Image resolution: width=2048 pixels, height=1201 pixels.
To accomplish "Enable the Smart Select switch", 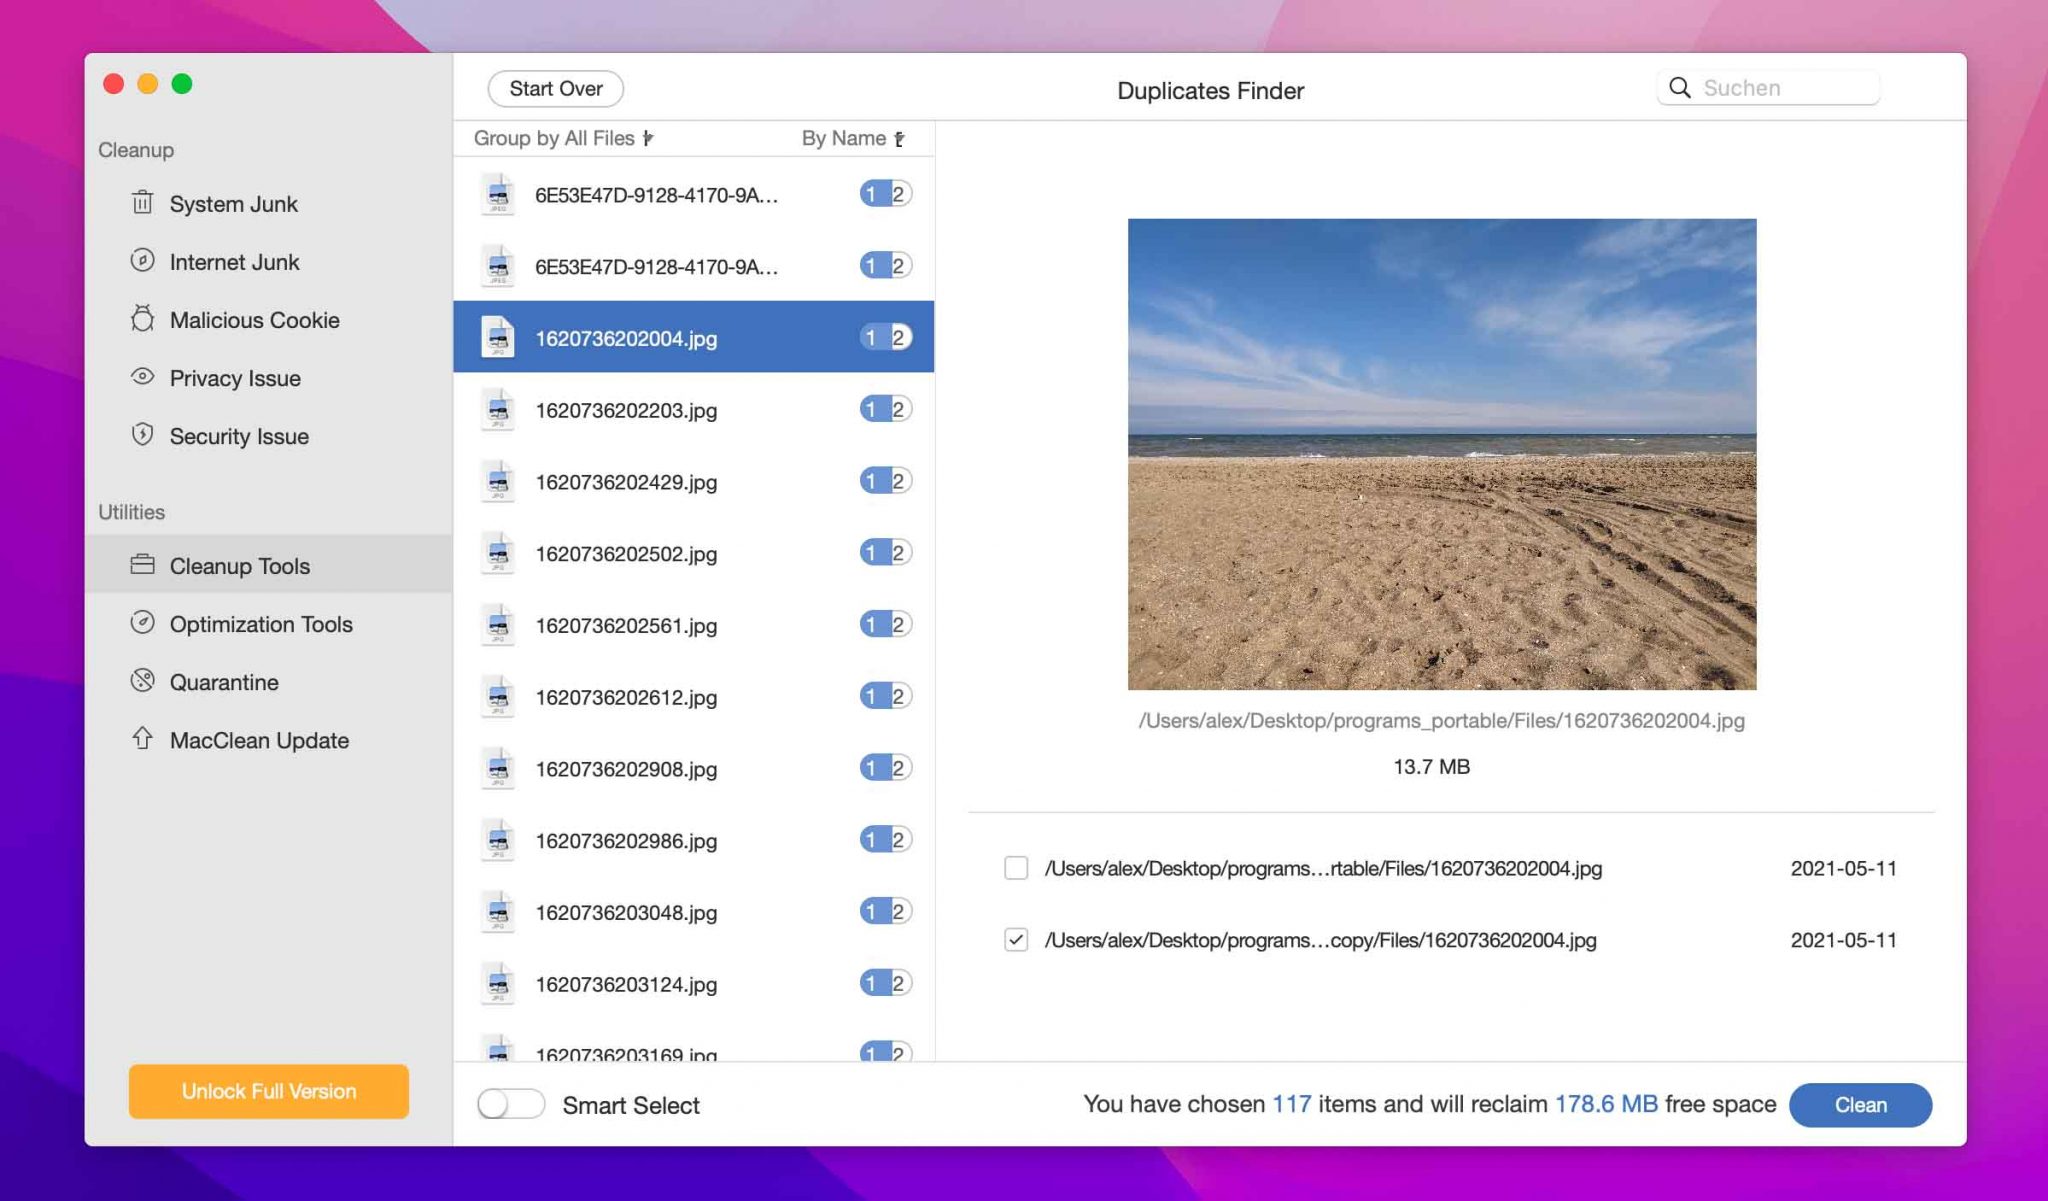I will [511, 1104].
